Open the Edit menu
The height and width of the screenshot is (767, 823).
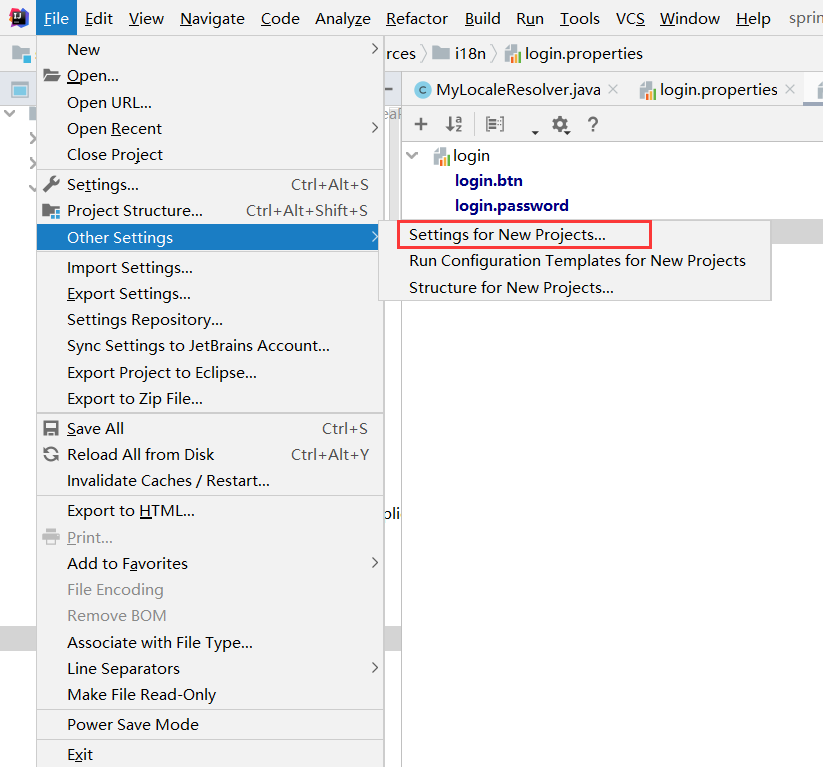[99, 18]
